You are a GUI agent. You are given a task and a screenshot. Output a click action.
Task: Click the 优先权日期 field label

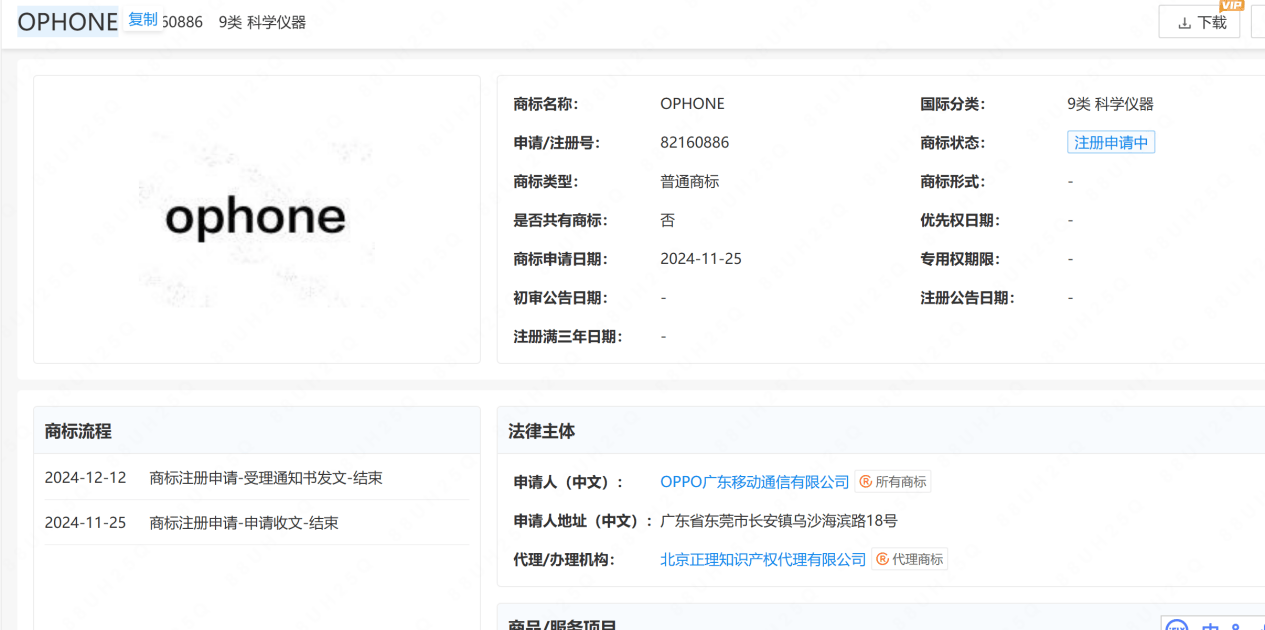pos(960,220)
